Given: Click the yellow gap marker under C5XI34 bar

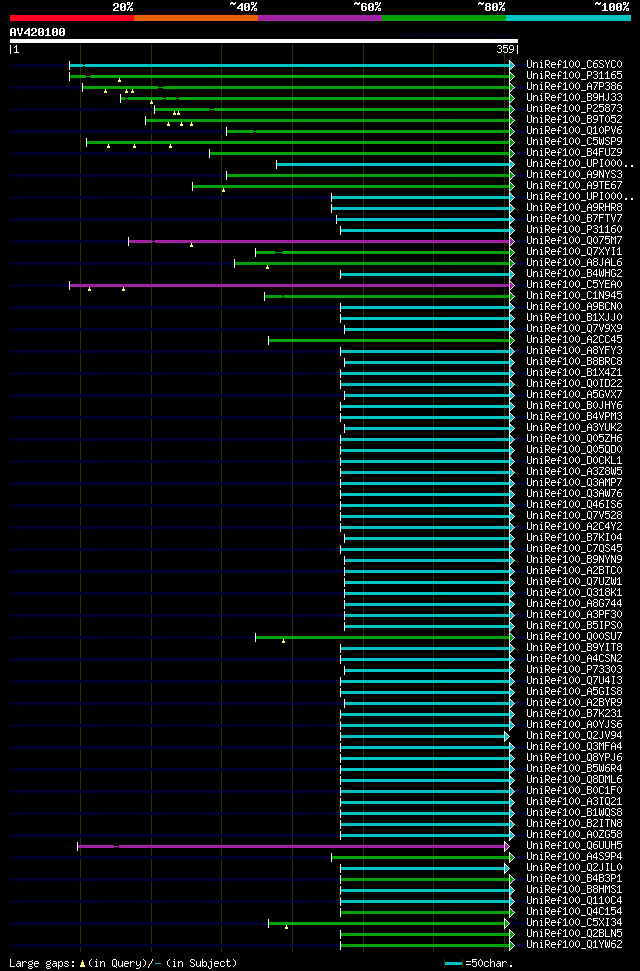Looking at the screenshot, I should point(286,928).
